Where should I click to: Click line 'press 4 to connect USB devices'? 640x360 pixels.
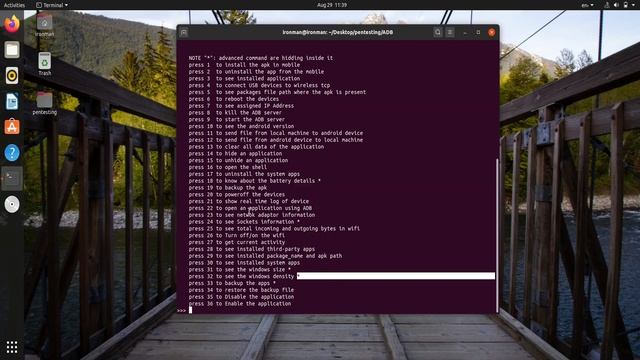[x=259, y=85]
